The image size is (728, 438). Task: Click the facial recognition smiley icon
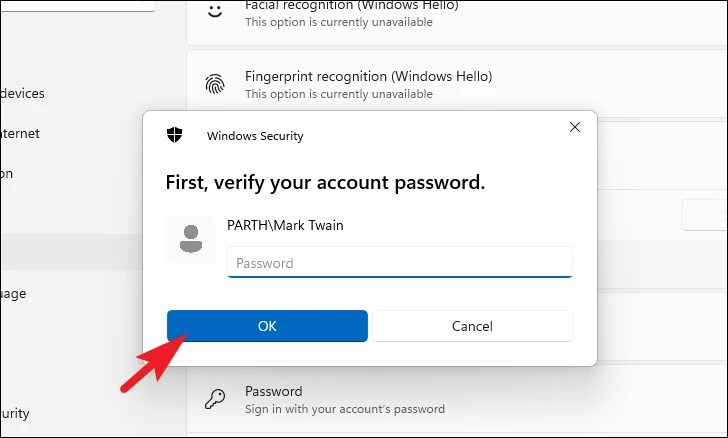point(215,11)
